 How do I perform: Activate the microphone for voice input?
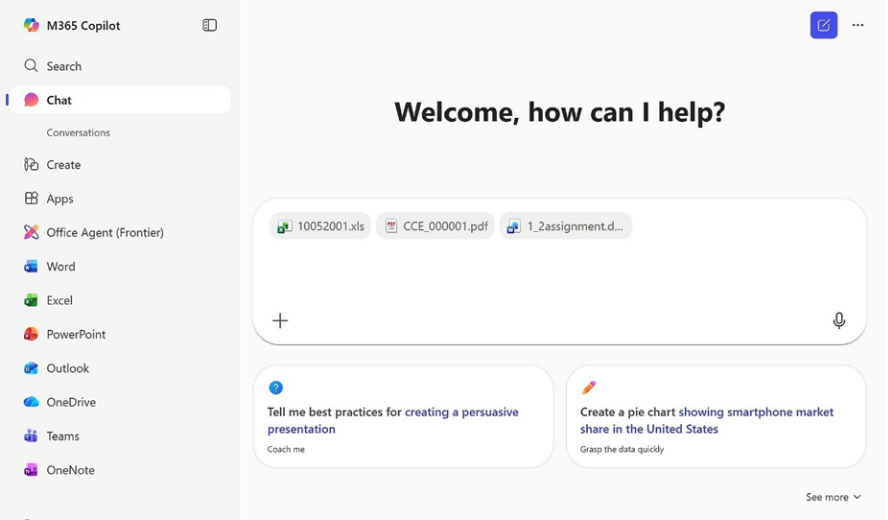pos(839,321)
